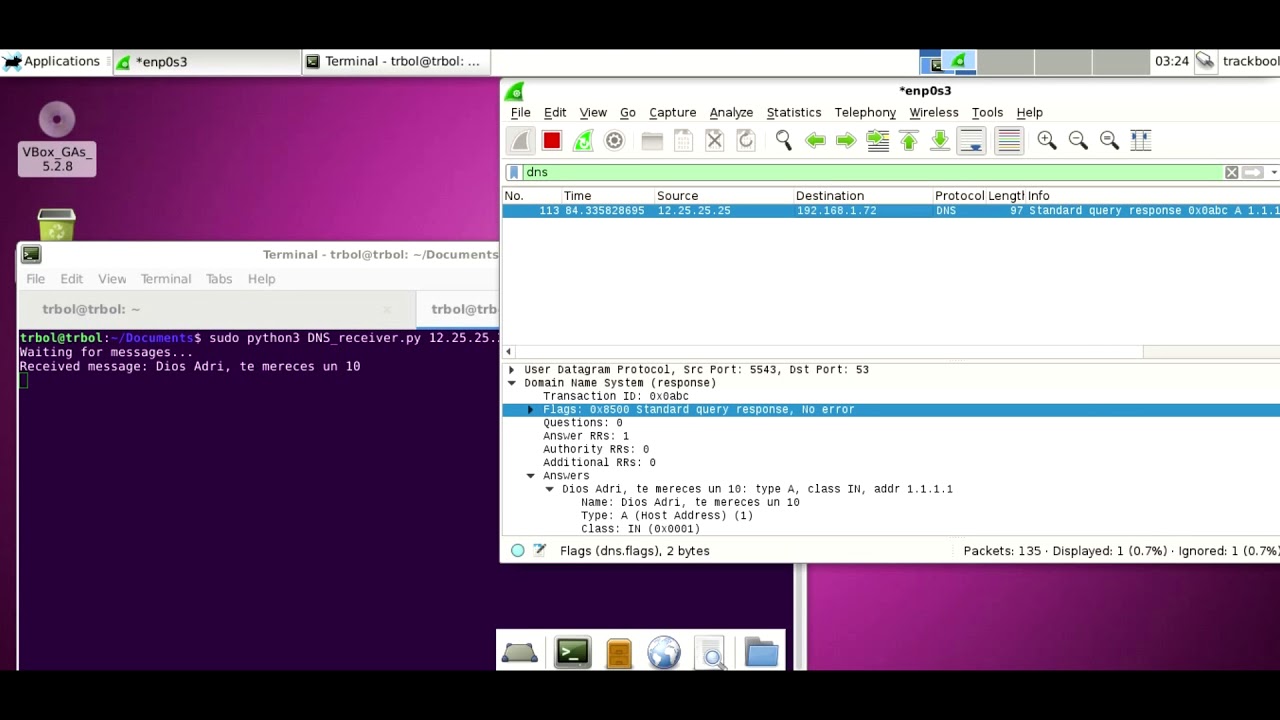Sort packets by Time column

(607, 196)
